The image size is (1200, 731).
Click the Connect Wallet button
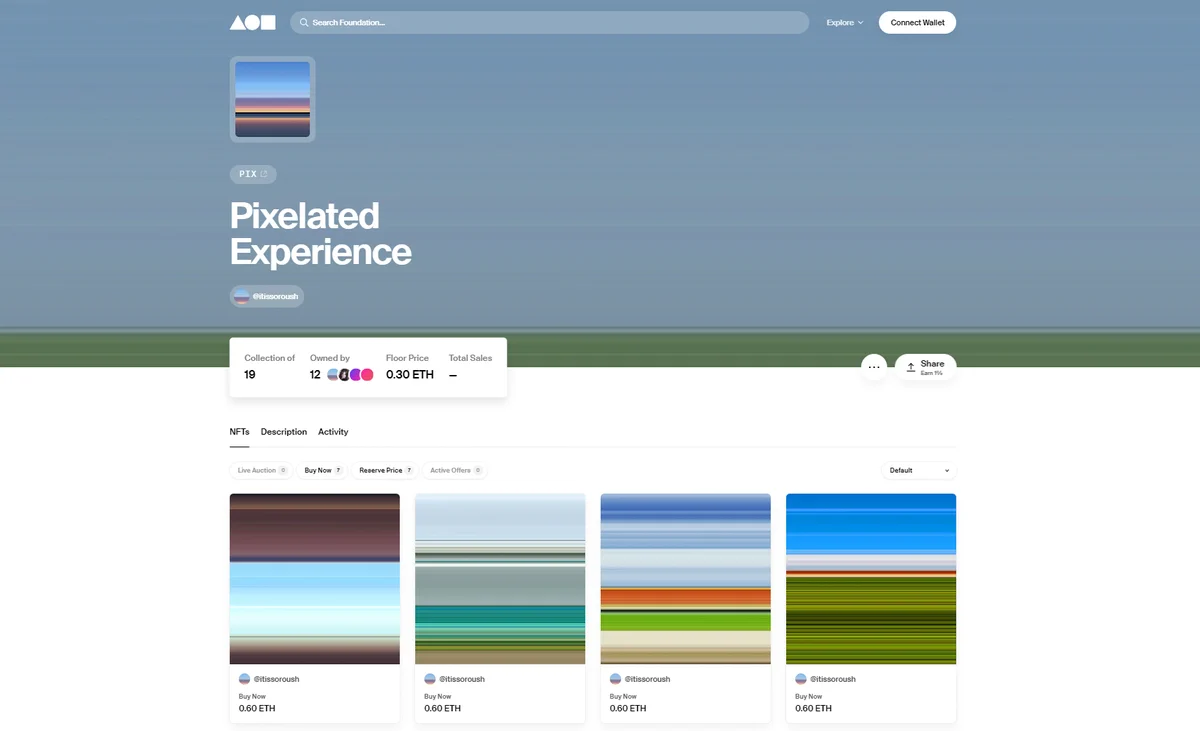tap(917, 22)
